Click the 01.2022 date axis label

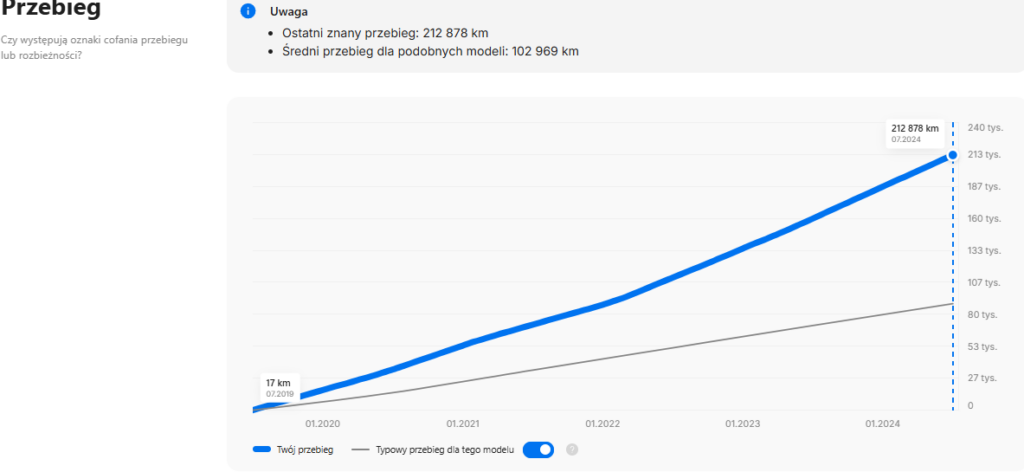coord(604,424)
